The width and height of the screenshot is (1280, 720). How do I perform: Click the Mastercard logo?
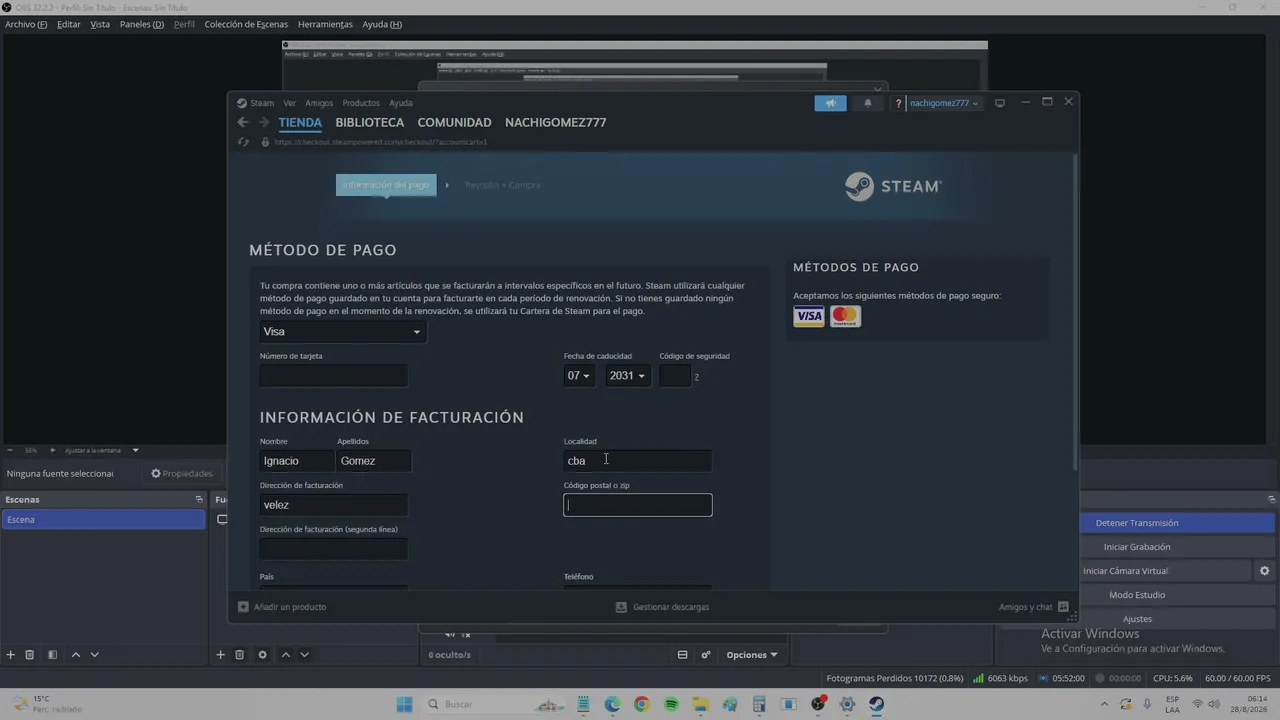[x=845, y=317]
